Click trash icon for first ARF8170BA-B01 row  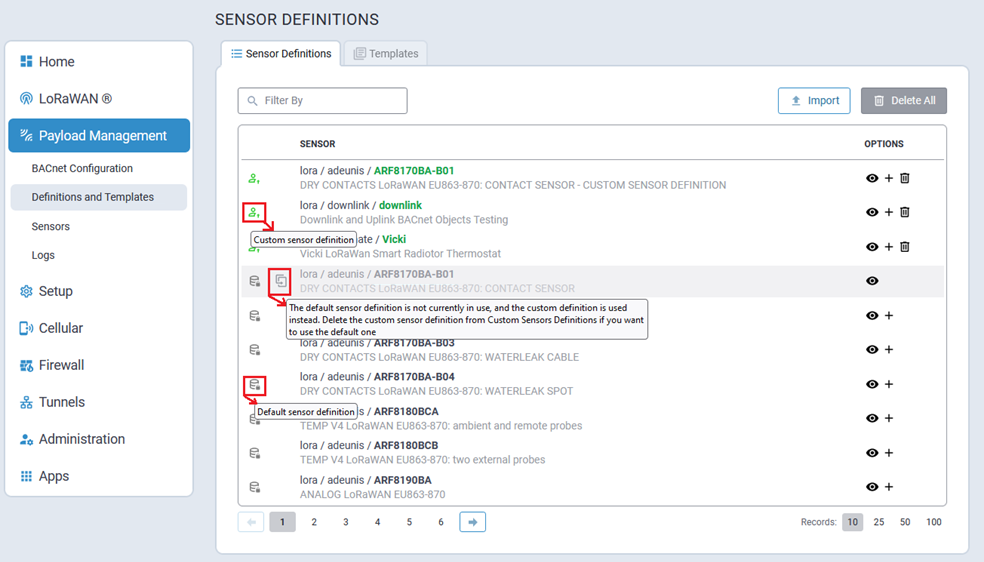click(905, 178)
